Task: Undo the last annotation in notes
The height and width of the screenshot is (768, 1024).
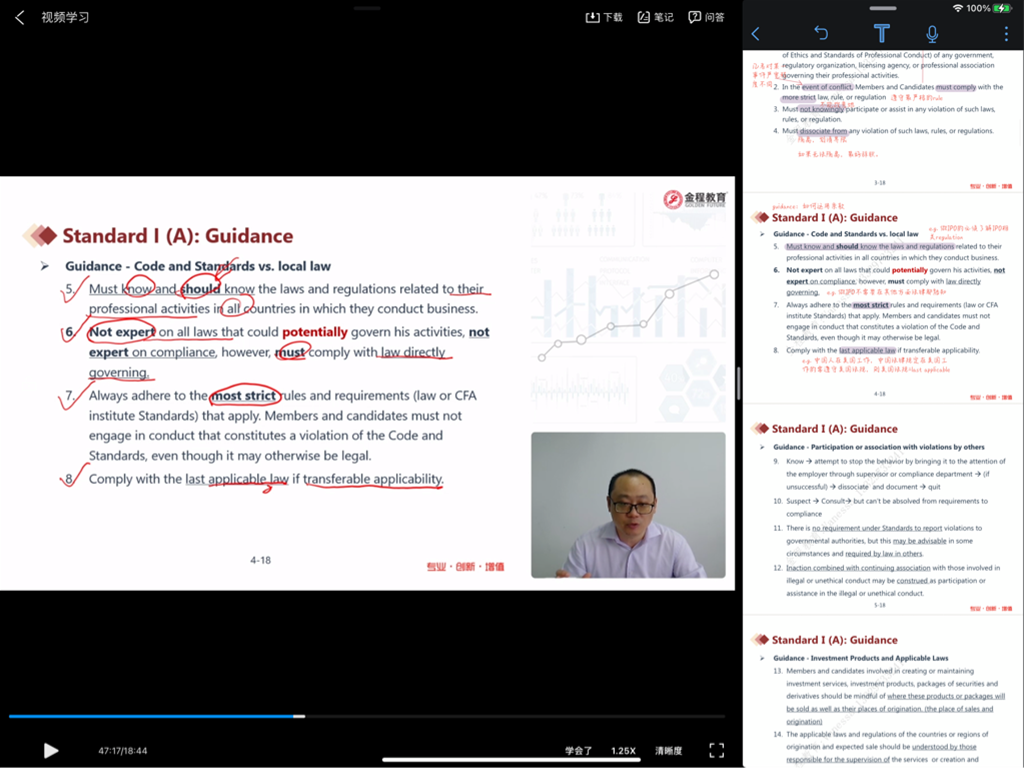Action: coord(821,34)
